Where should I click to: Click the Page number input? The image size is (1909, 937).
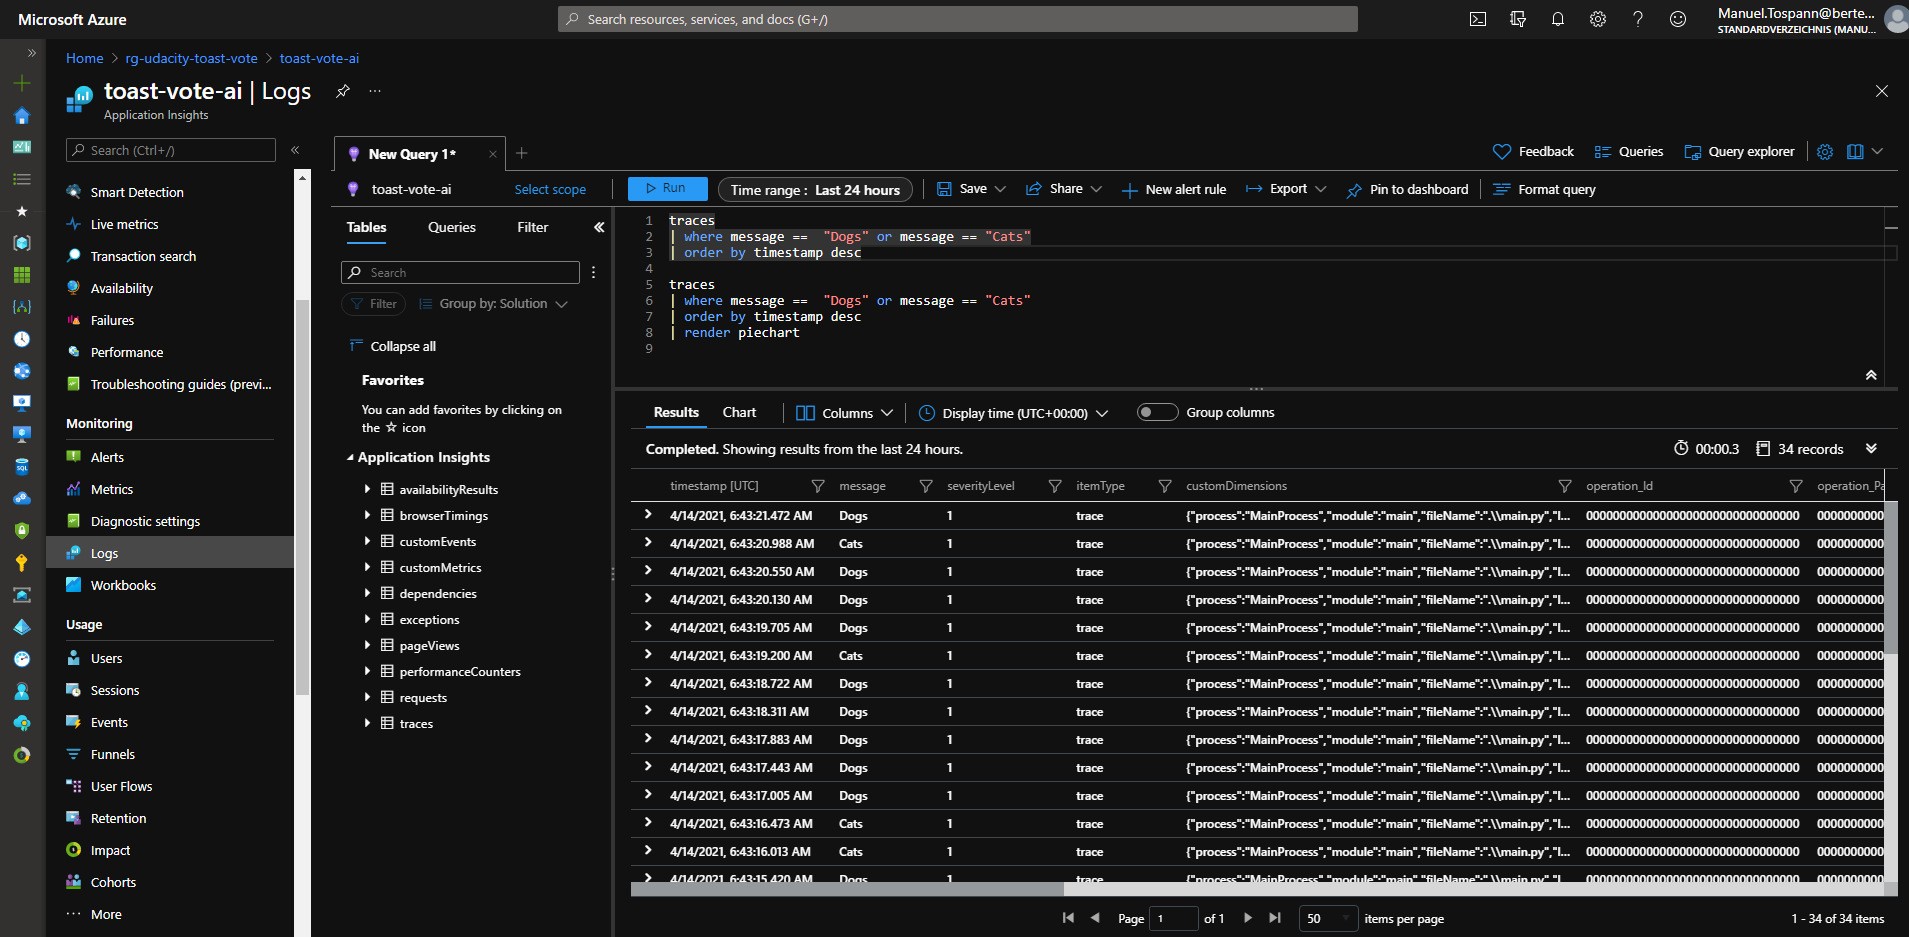pos(1173,918)
